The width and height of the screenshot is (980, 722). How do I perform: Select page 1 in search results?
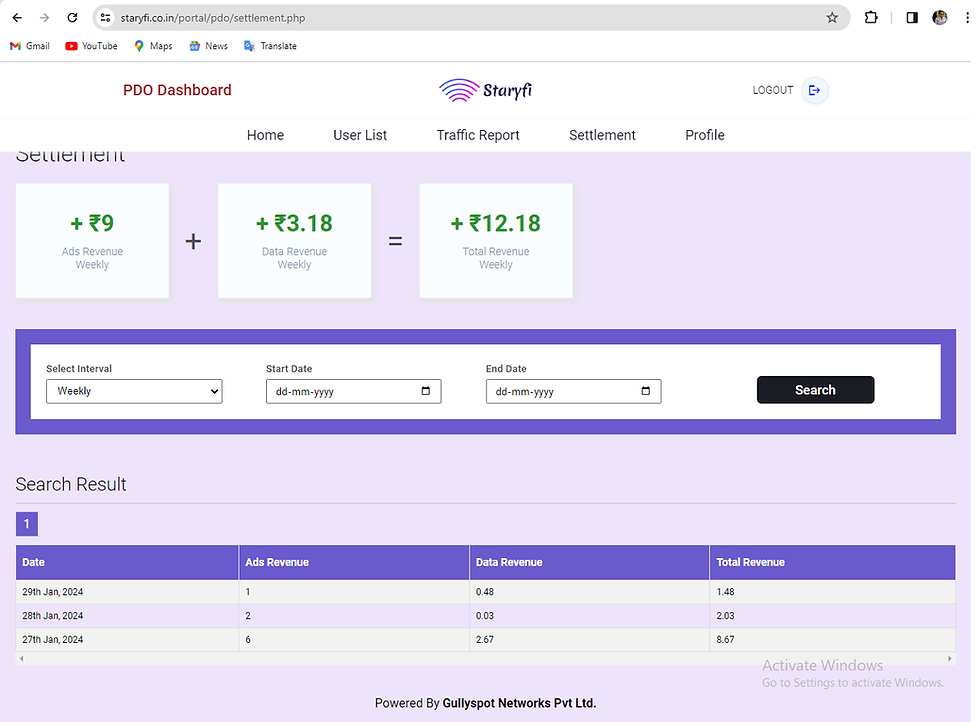click(x=26, y=523)
